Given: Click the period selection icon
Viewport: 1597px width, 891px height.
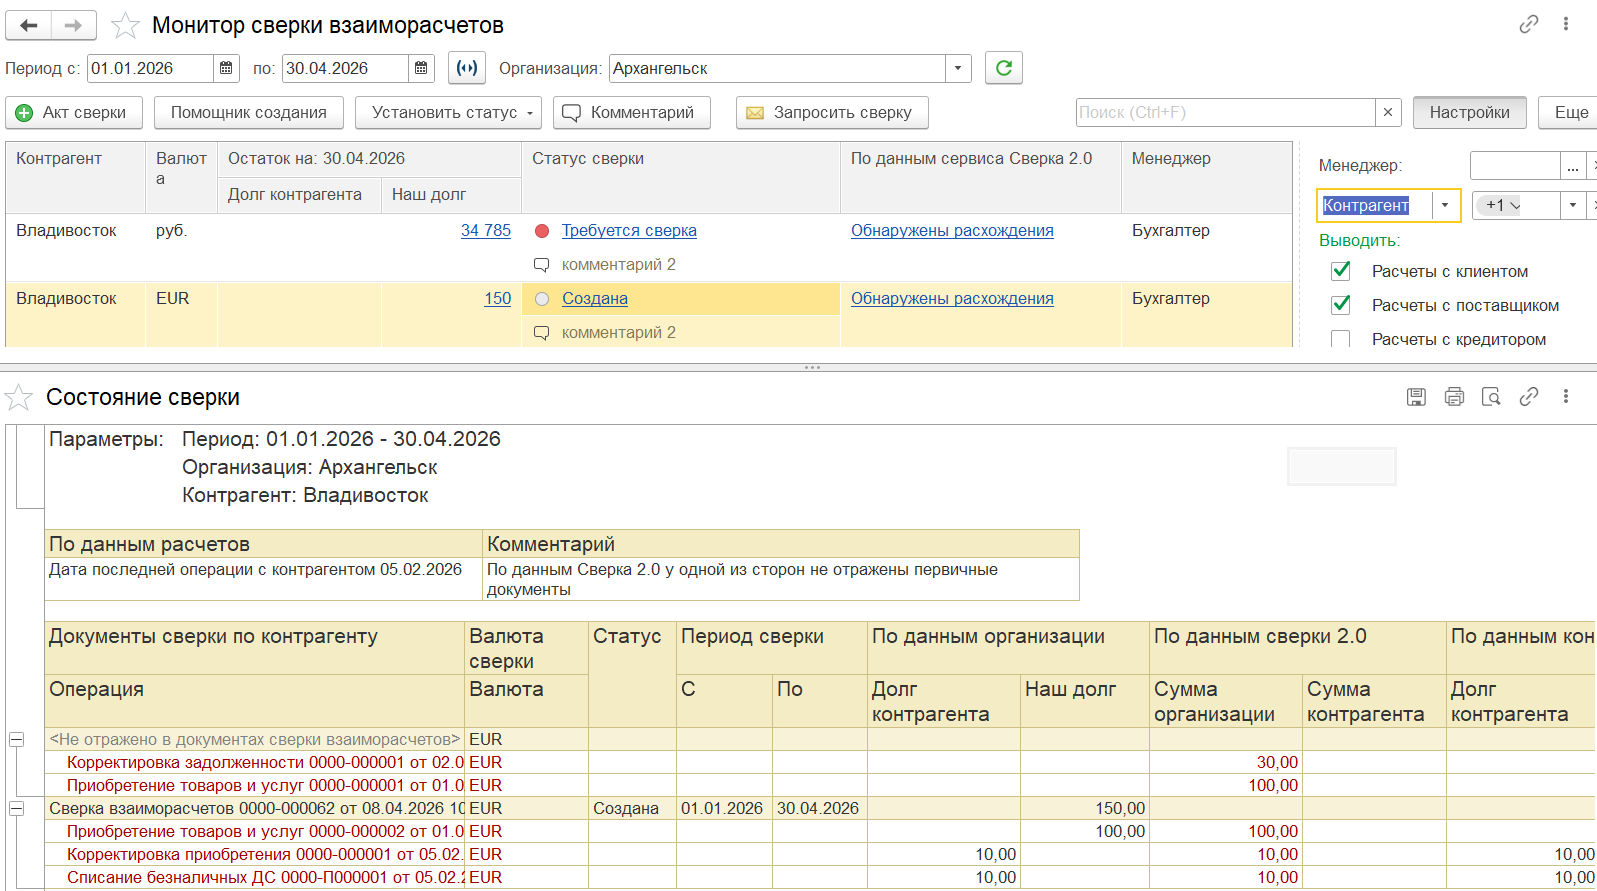Looking at the screenshot, I should point(467,68).
